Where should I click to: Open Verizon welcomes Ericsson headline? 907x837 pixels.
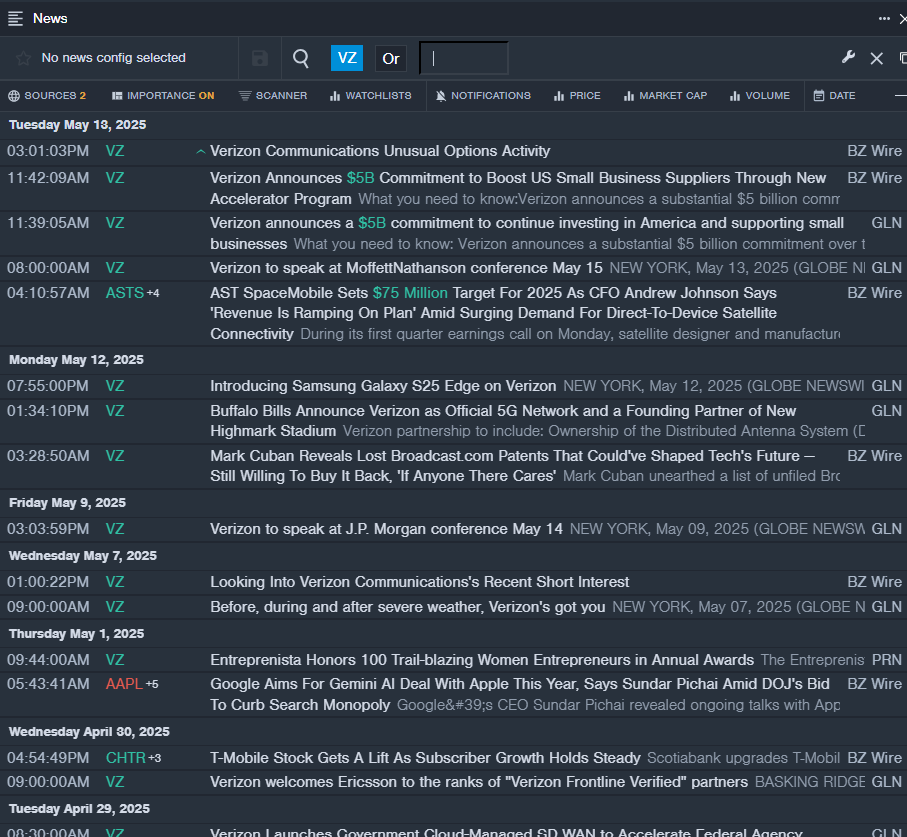pyautogui.click(x=479, y=782)
